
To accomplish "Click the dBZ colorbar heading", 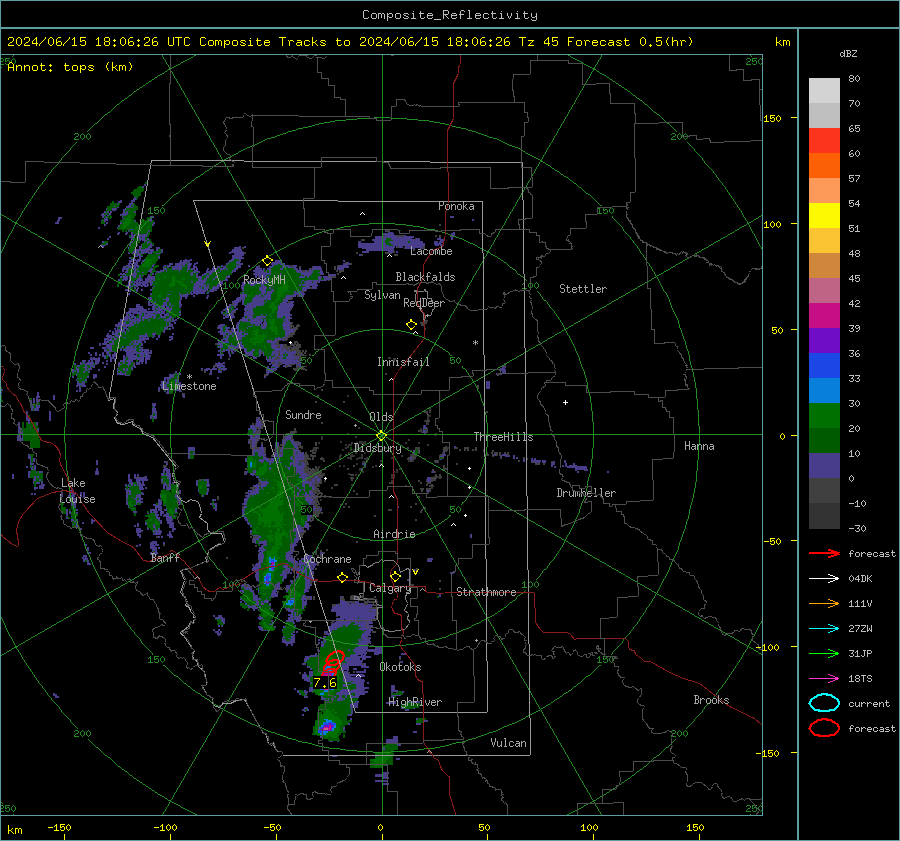I will pos(848,53).
